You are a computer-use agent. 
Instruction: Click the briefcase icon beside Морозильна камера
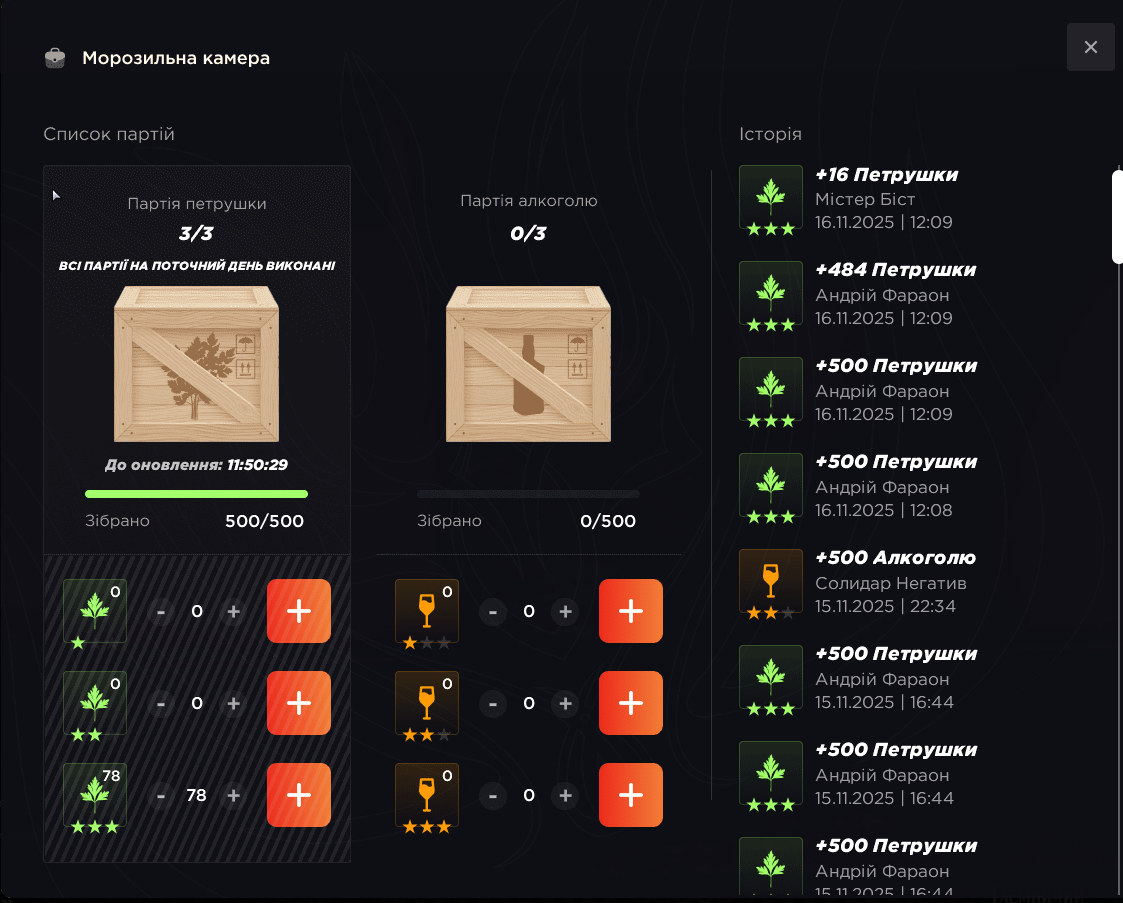click(55, 58)
